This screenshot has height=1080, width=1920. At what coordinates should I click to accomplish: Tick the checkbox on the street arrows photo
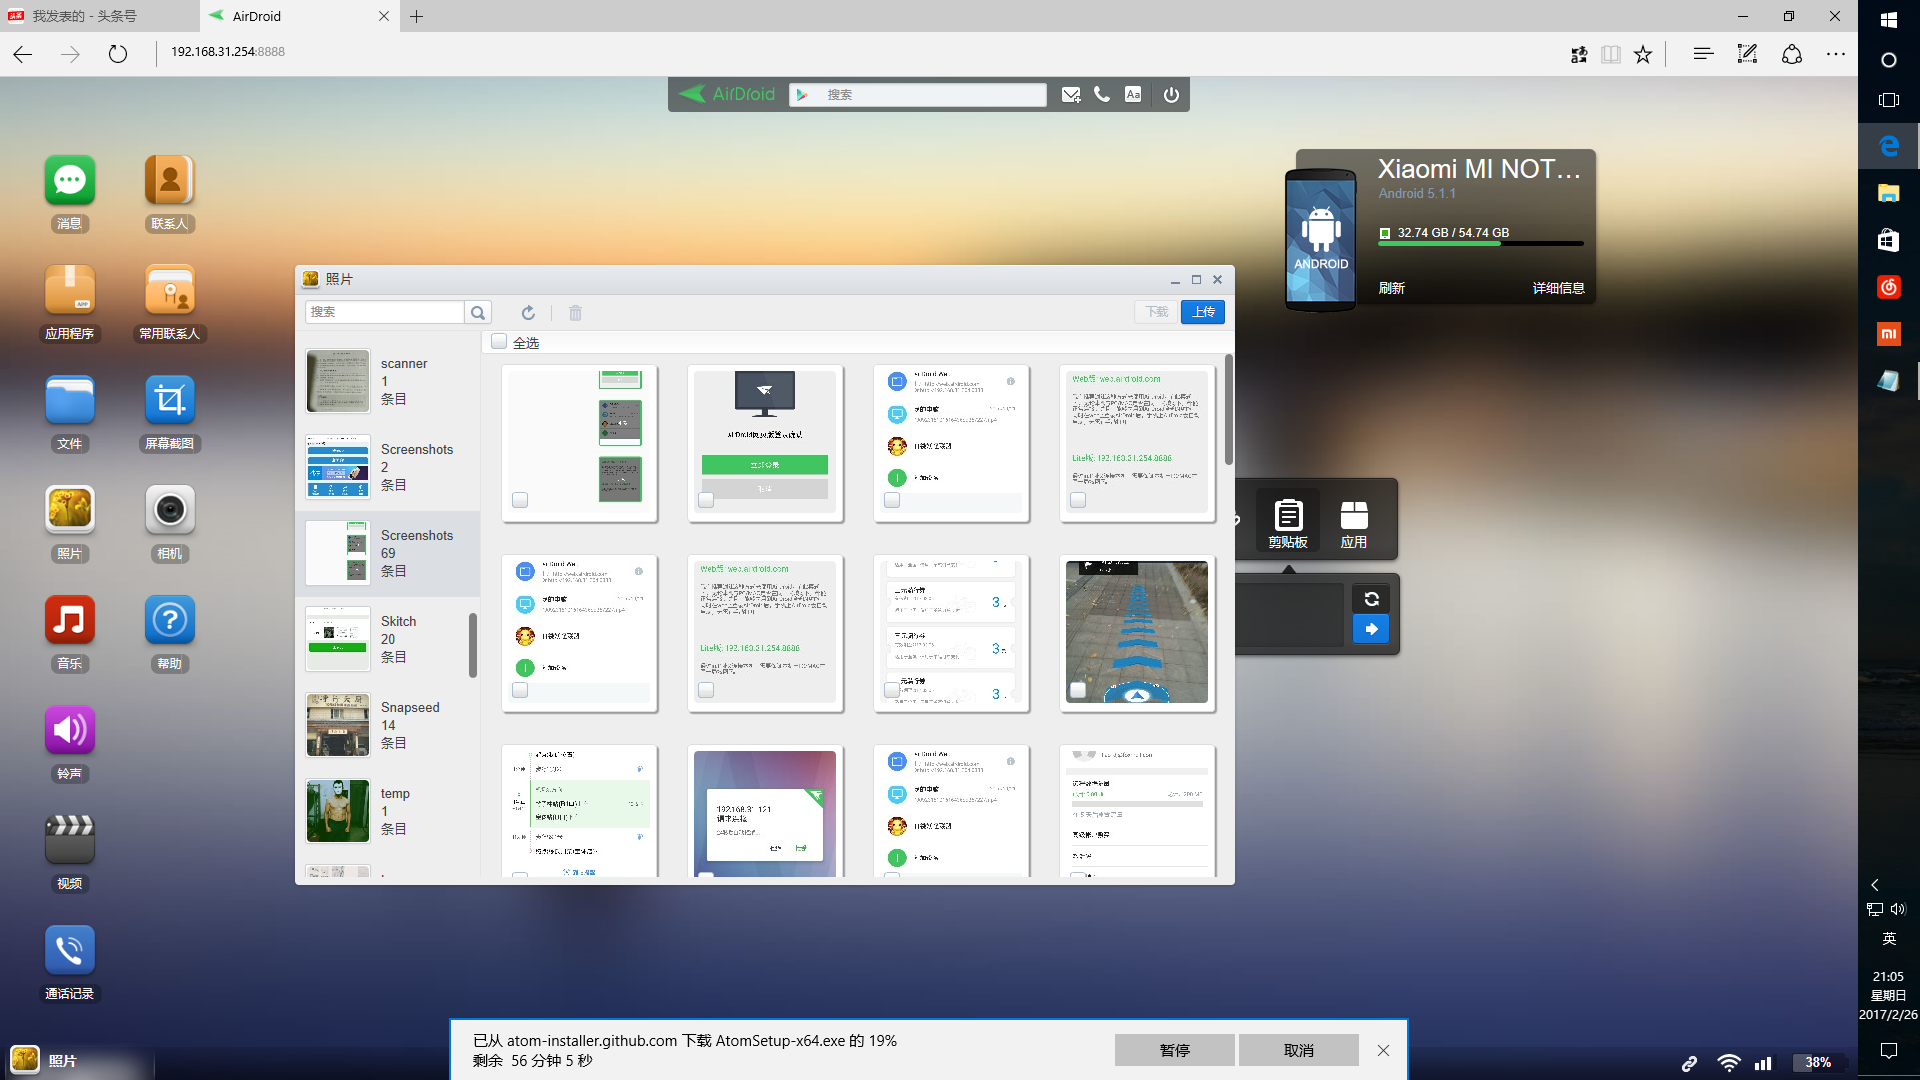(x=1078, y=690)
